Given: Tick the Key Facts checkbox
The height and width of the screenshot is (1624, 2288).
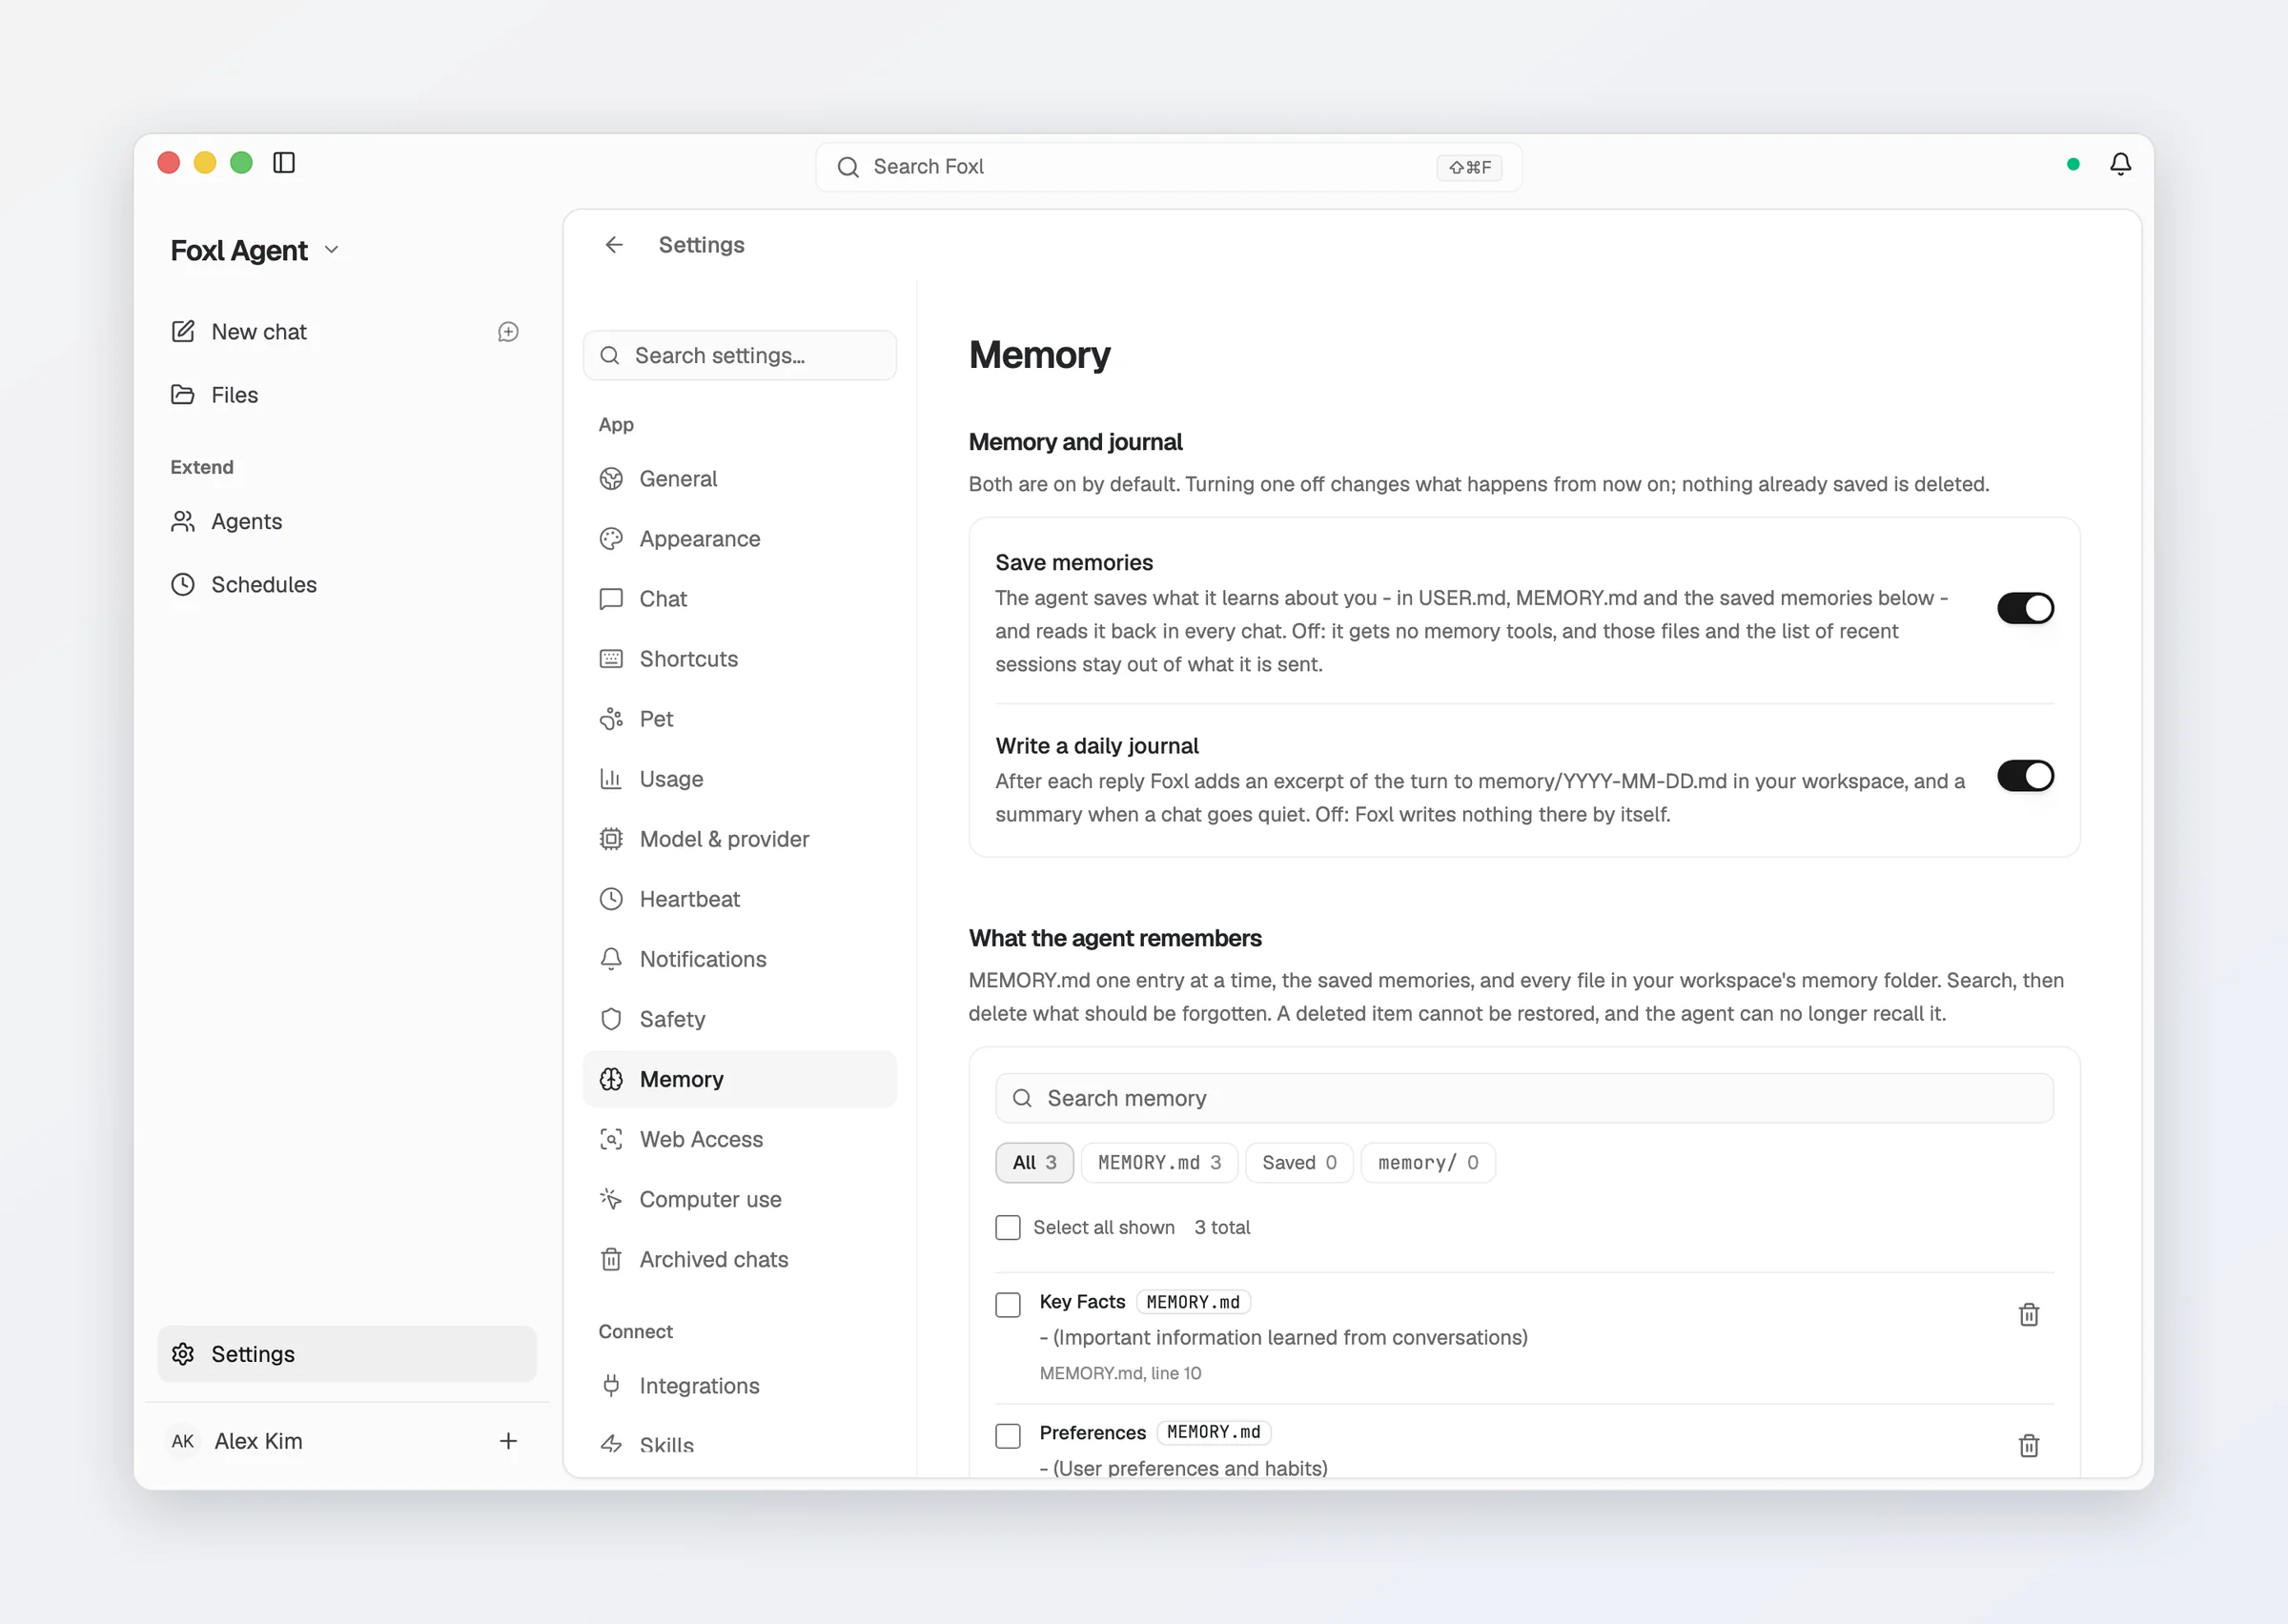Looking at the screenshot, I should (x=1008, y=1305).
